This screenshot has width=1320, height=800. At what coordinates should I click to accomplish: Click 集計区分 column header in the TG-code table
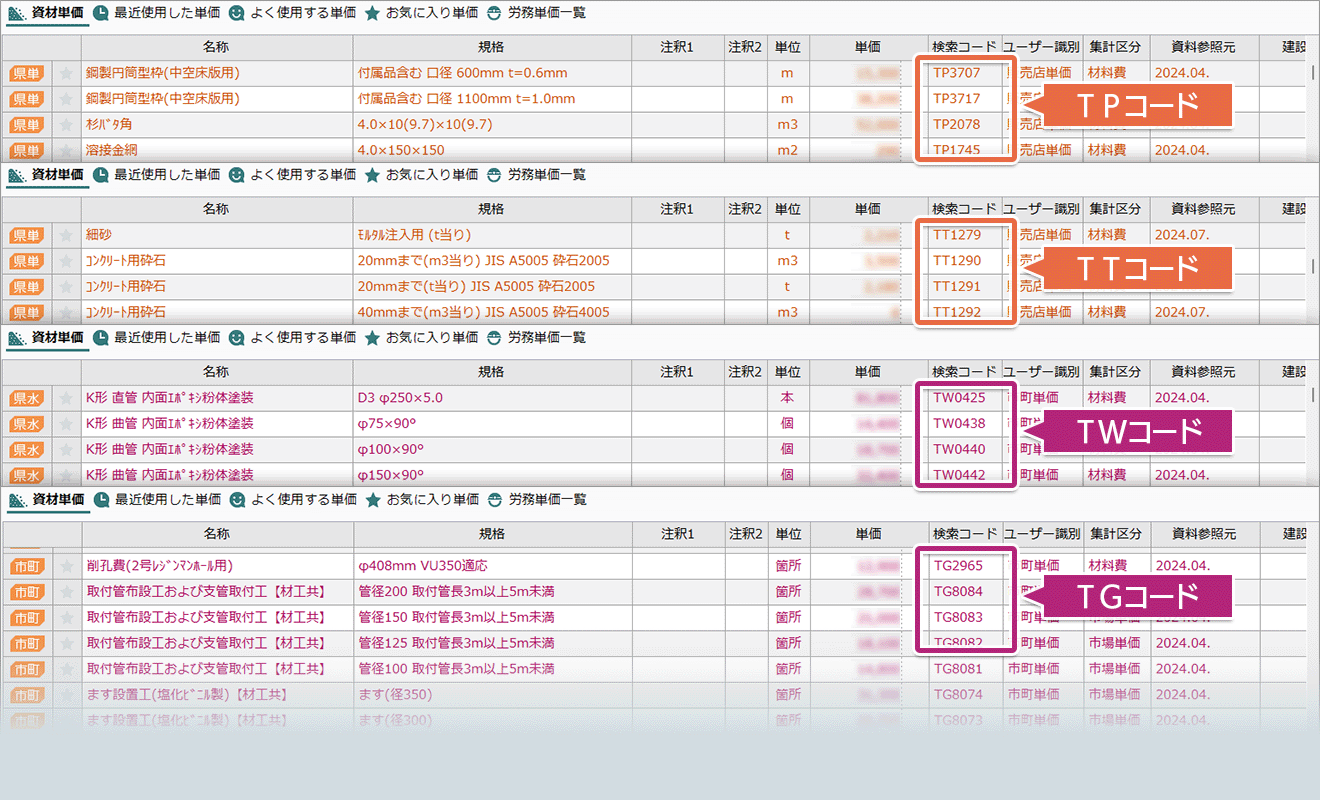[x=1115, y=534]
